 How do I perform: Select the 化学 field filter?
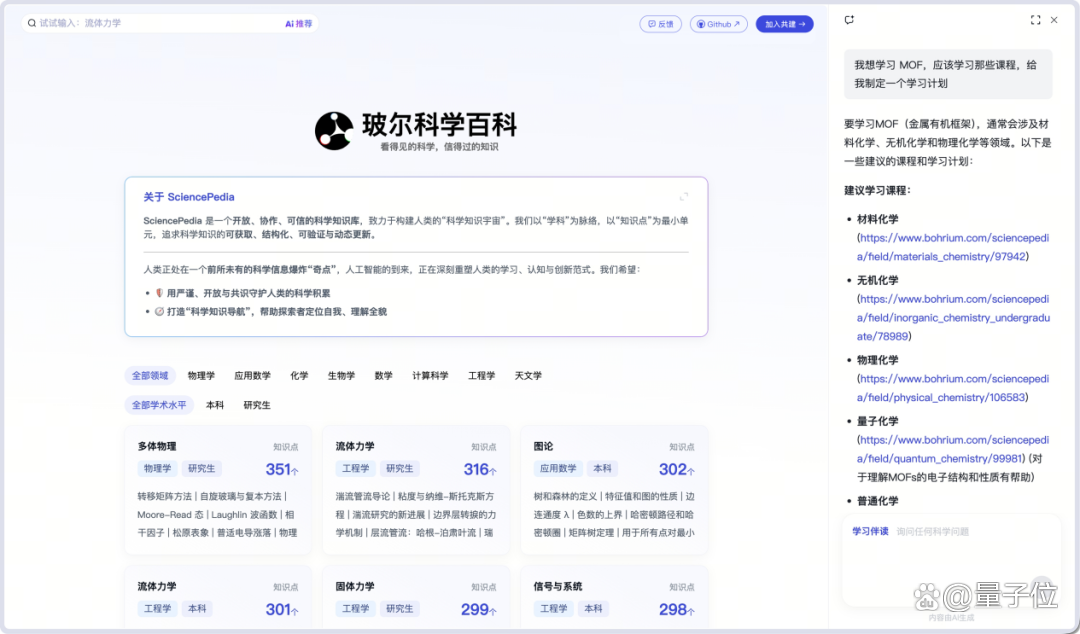click(x=299, y=376)
